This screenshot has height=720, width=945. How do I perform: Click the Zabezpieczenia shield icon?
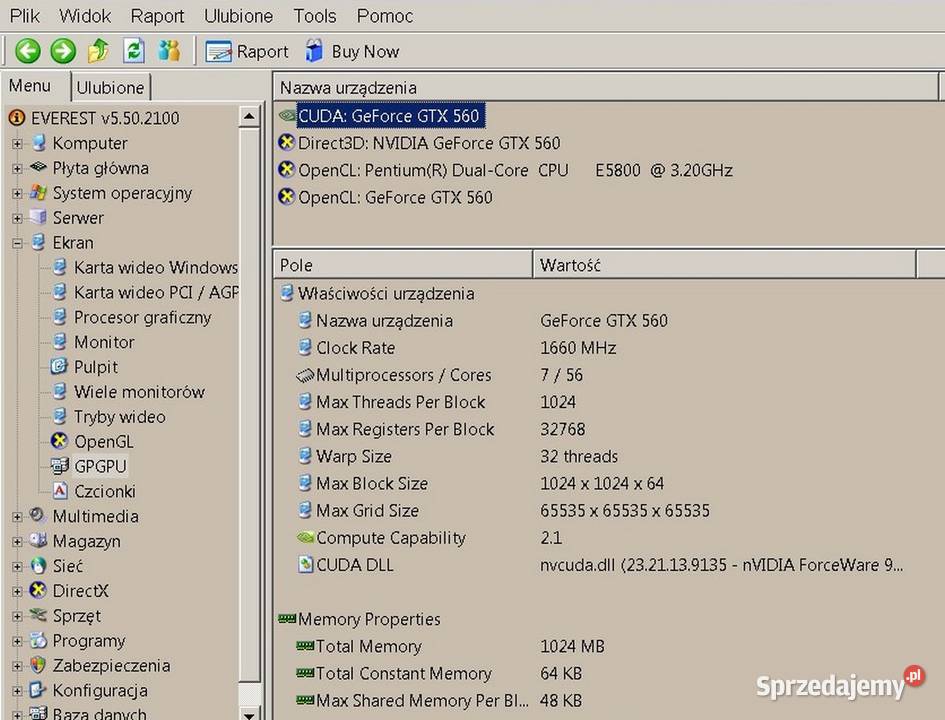38,665
